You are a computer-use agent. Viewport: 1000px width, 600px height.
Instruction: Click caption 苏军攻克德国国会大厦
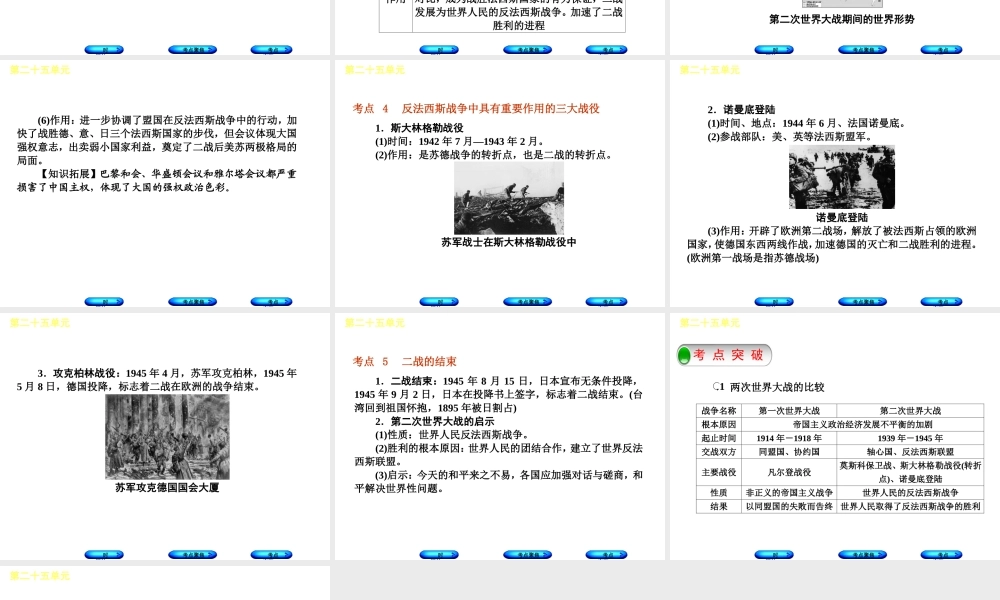167,488
